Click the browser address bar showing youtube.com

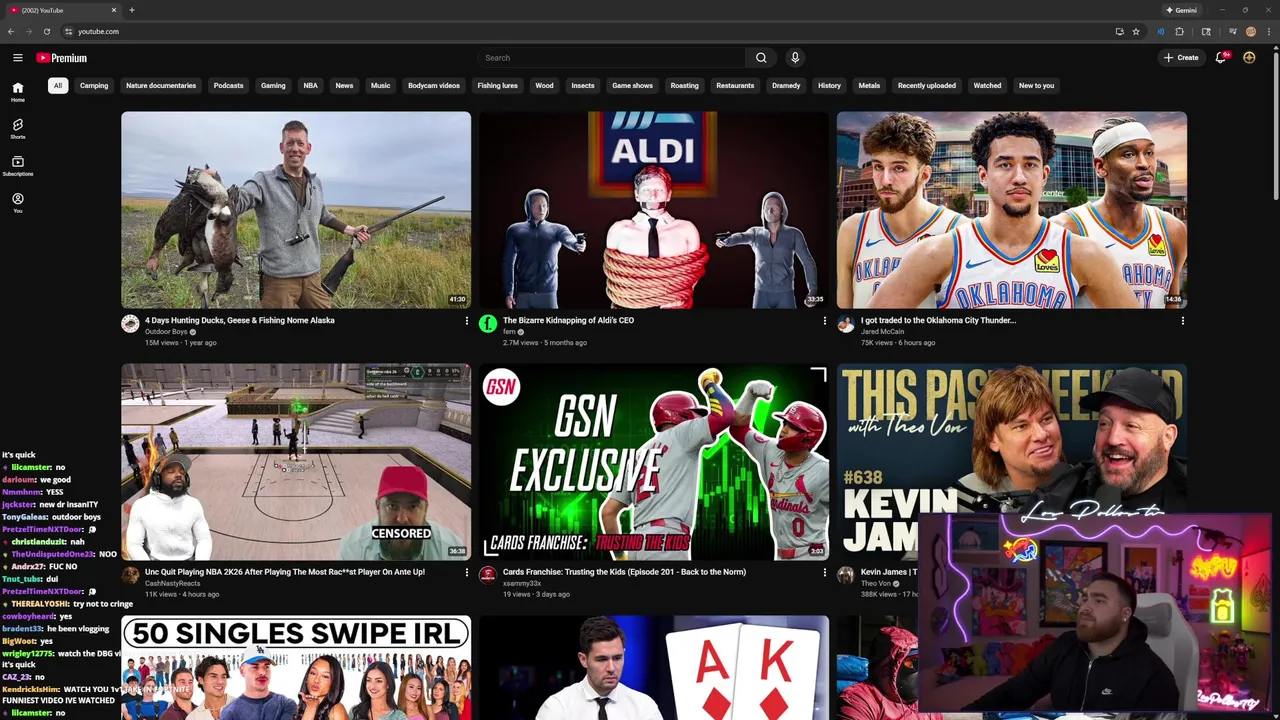(x=588, y=31)
